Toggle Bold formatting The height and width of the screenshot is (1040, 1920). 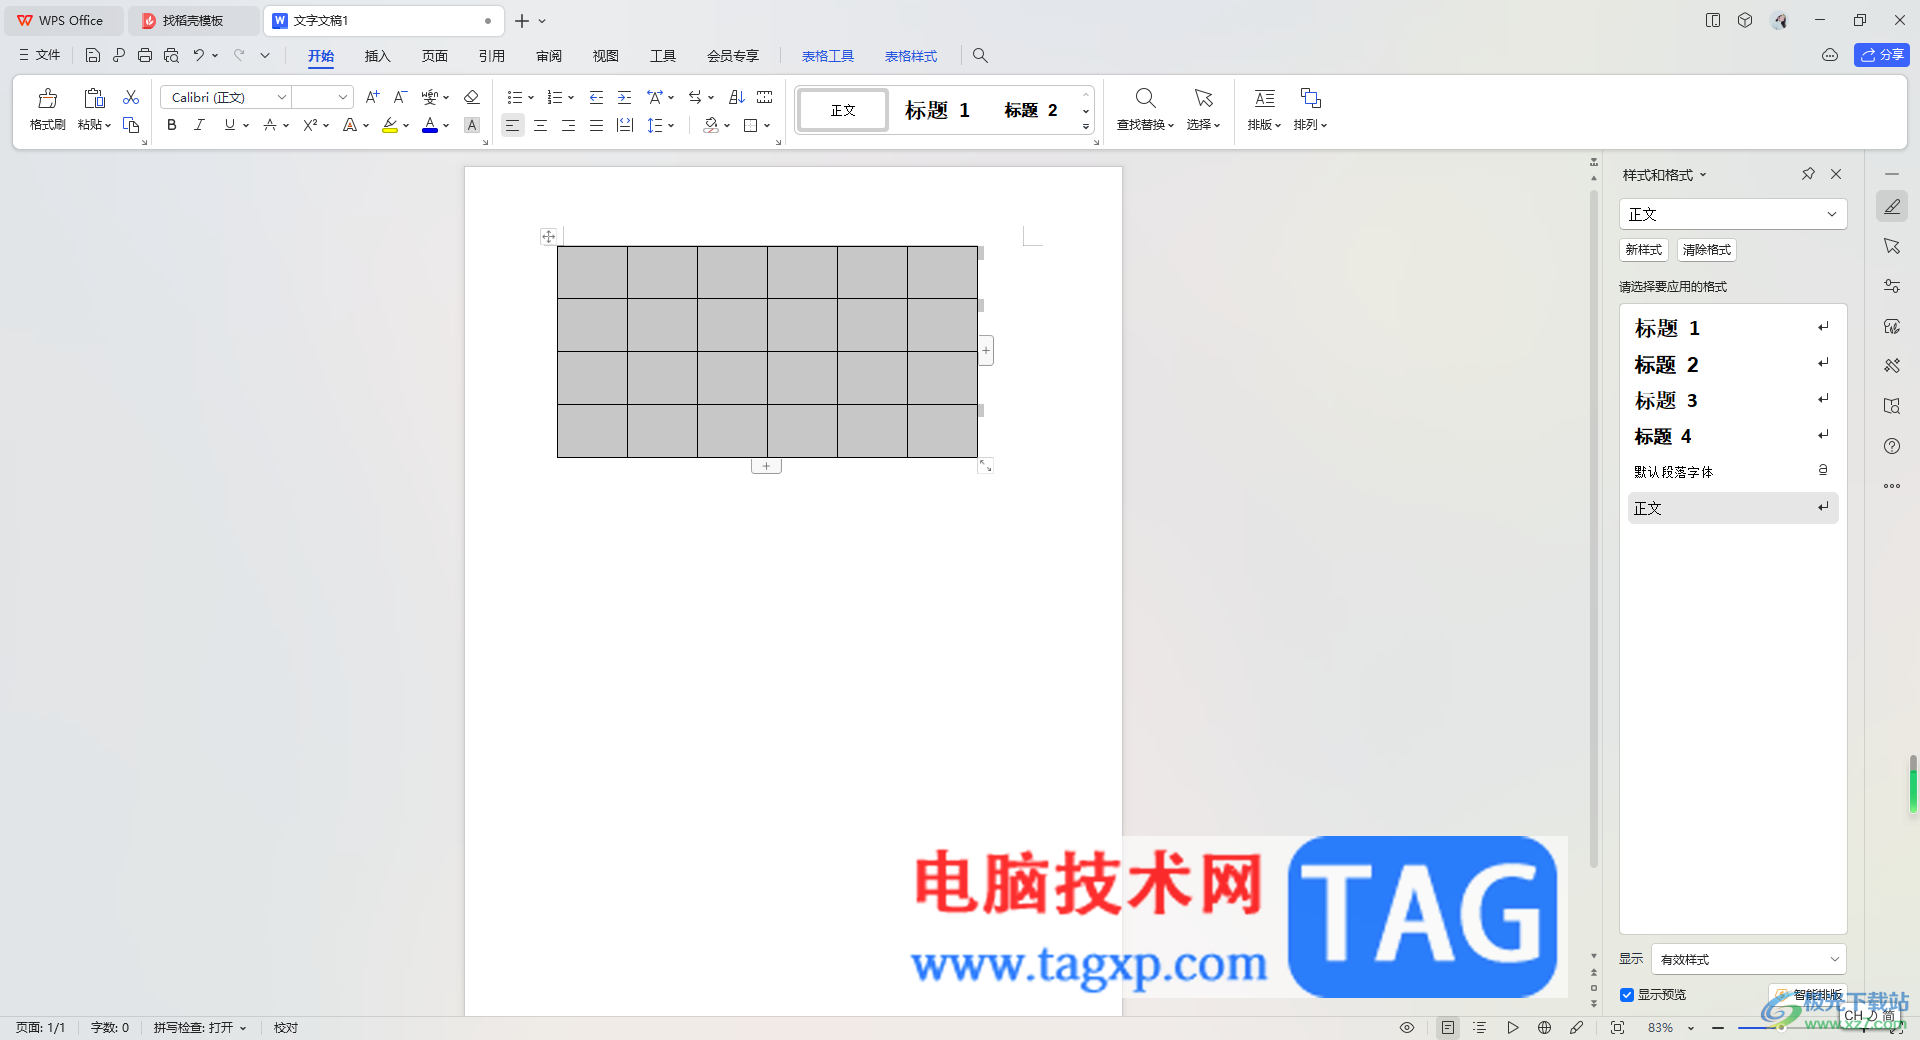172,125
